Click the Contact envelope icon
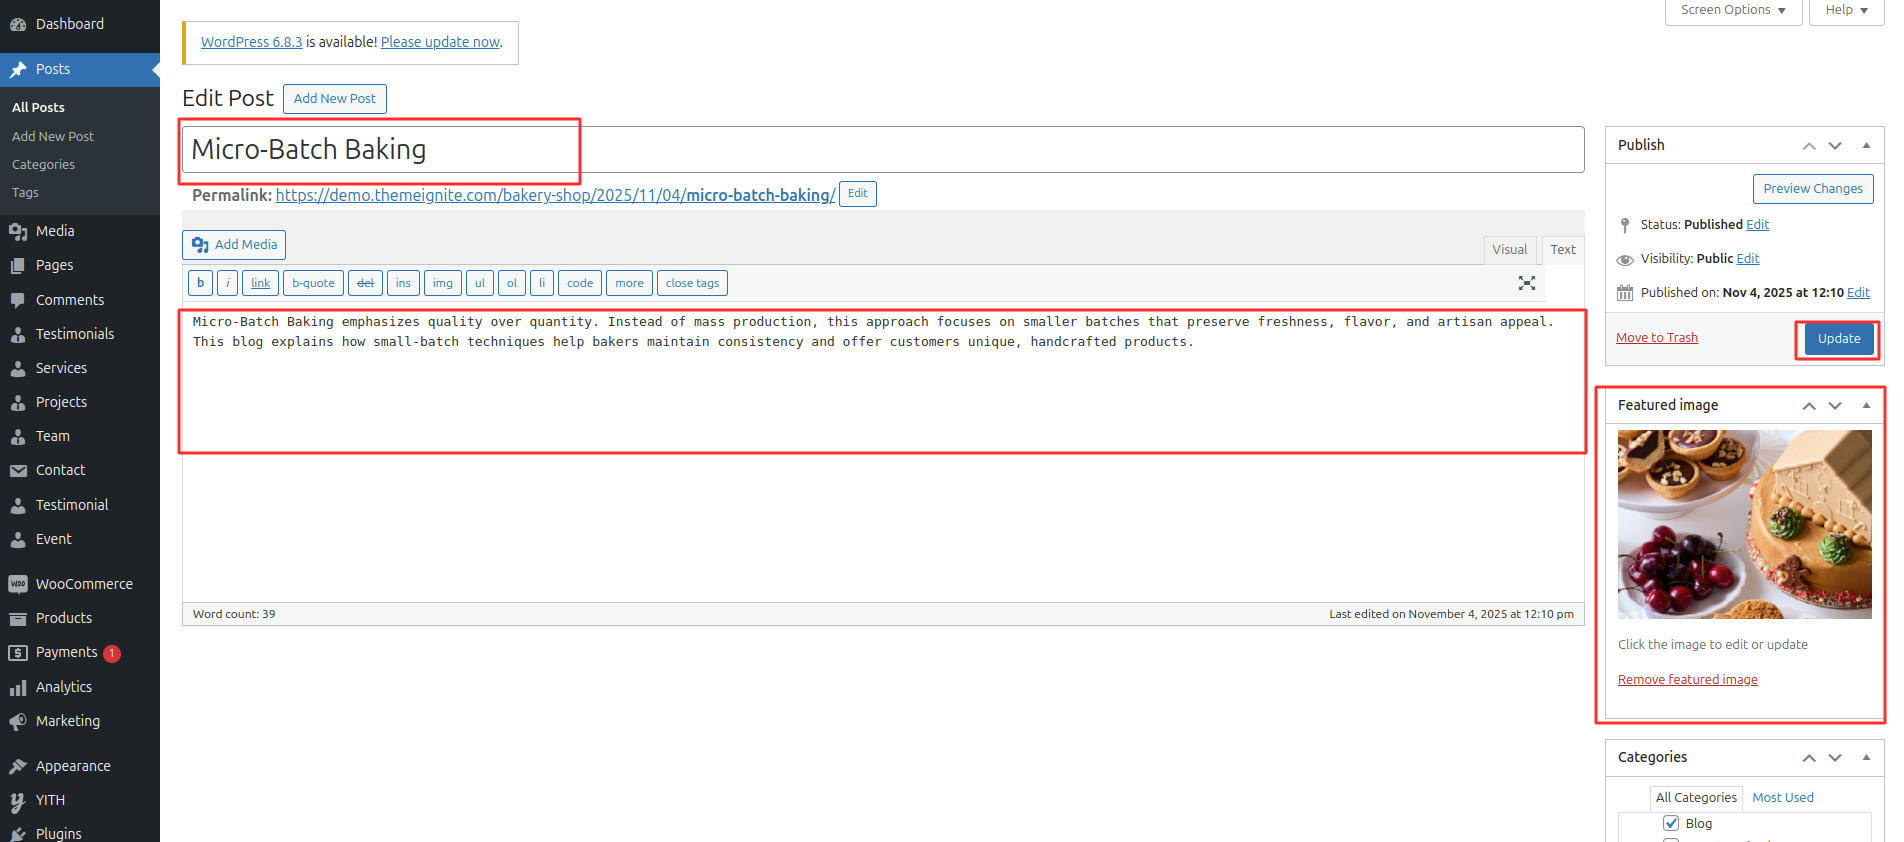This screenshot has width=1904, height=842. tap(18, 470)
